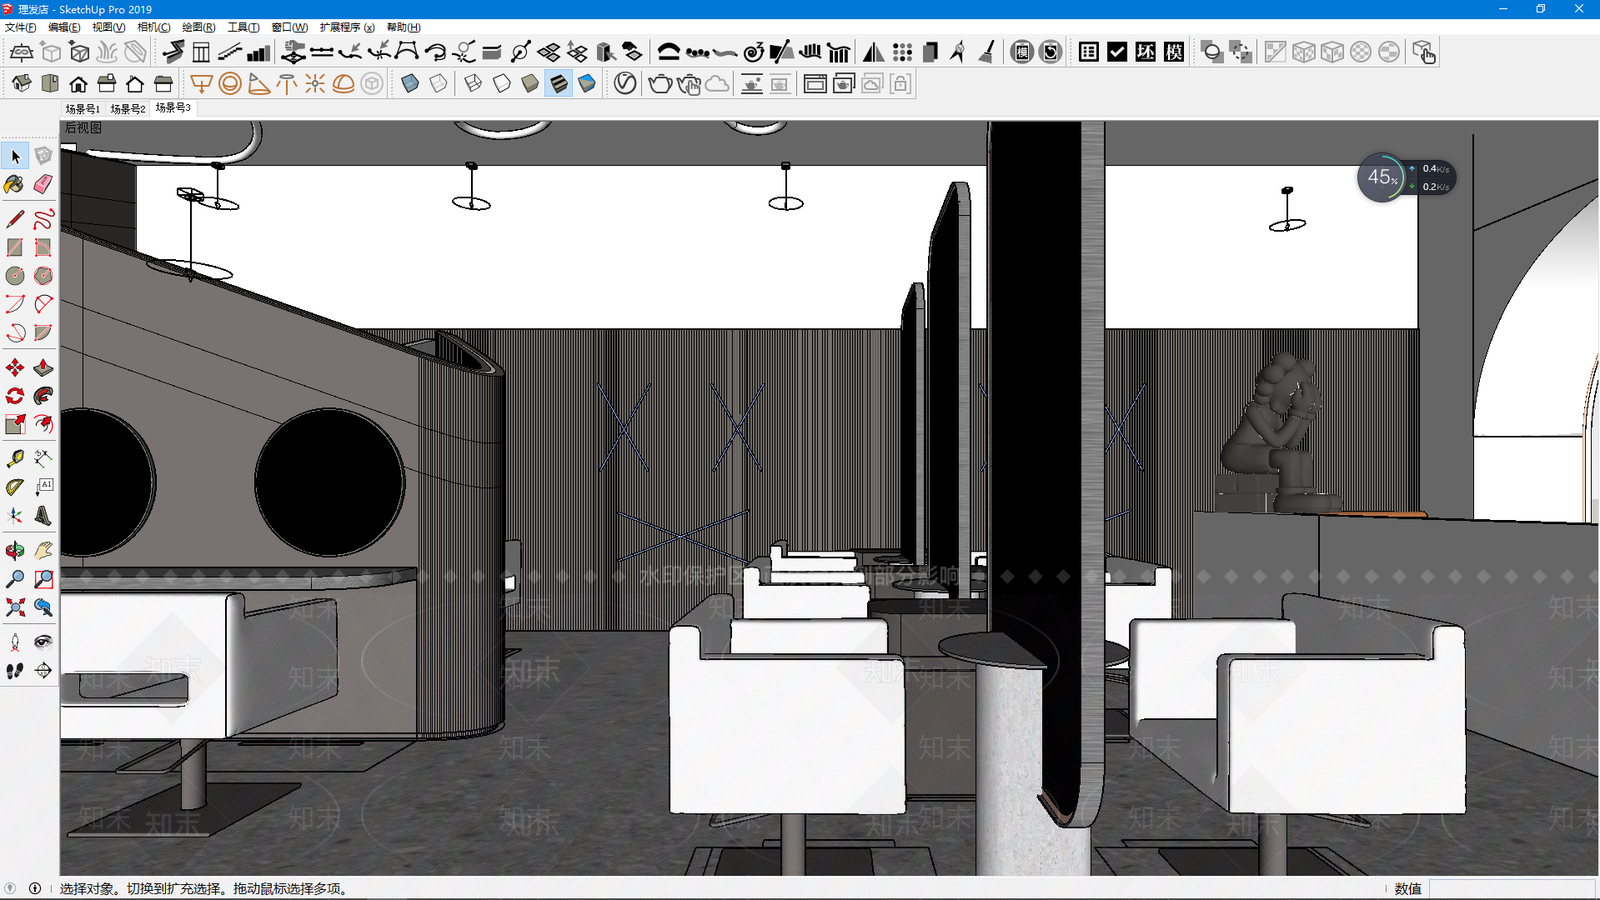Start render with the teapot icon

660,84
